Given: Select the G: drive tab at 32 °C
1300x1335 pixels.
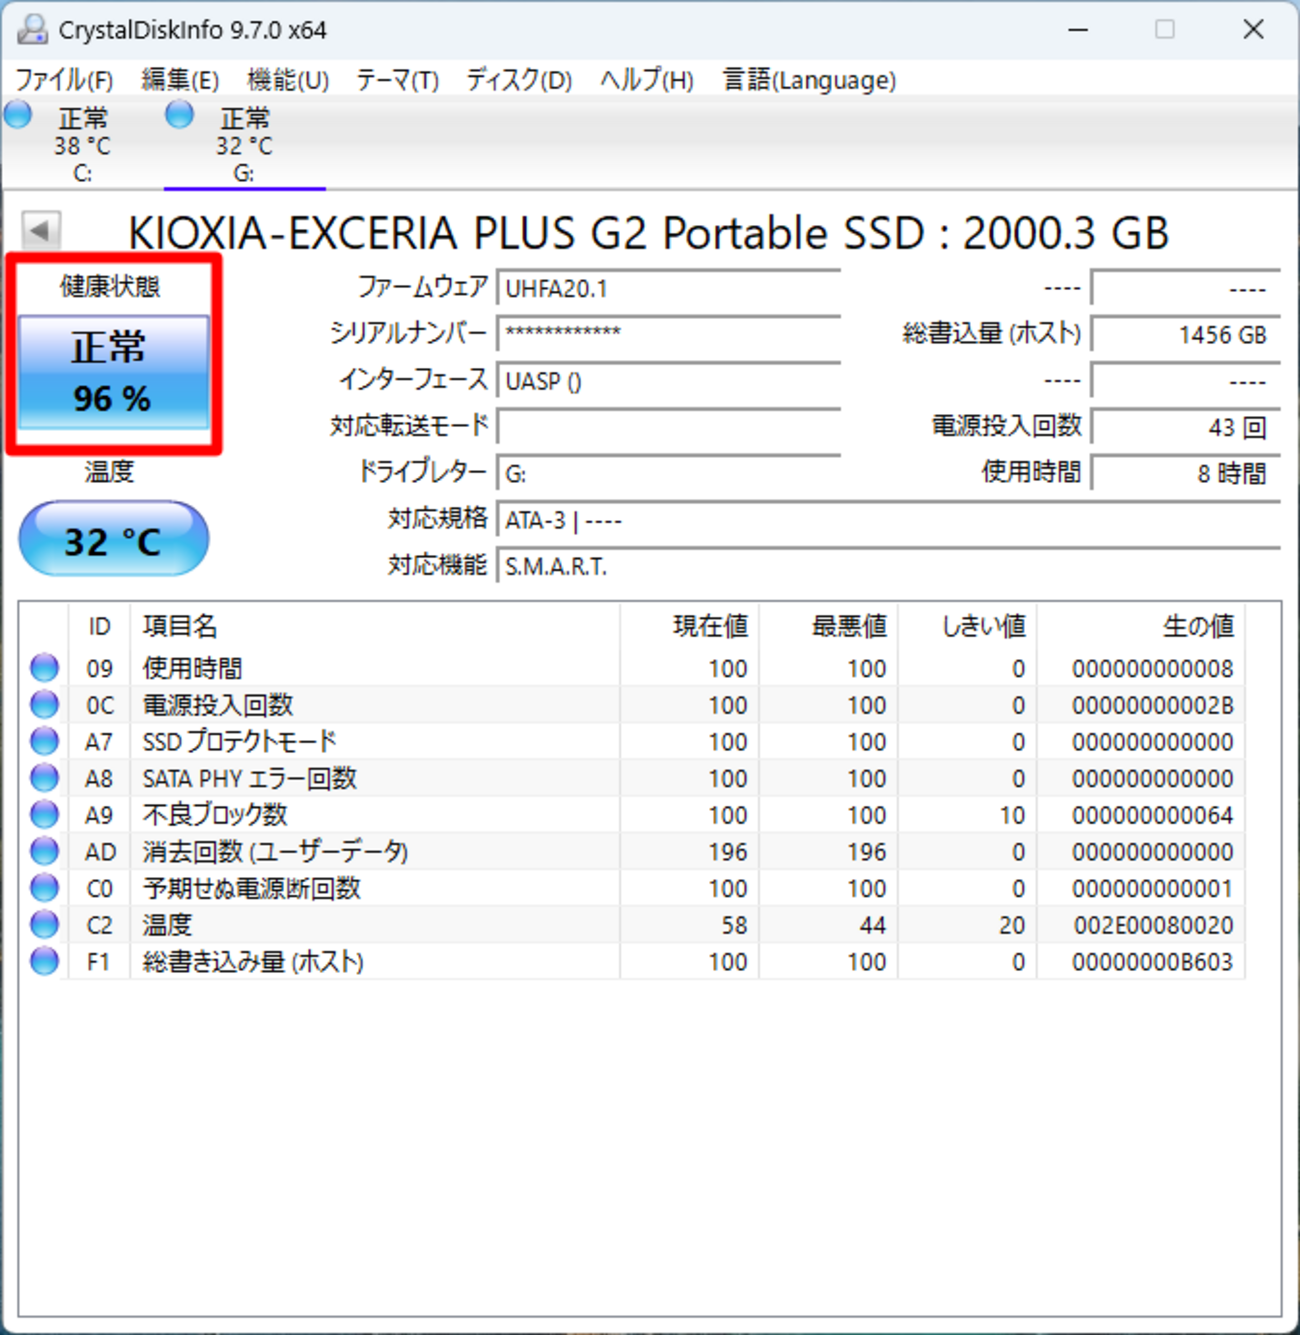Looking at the screenshot, I should click(244, 144).
